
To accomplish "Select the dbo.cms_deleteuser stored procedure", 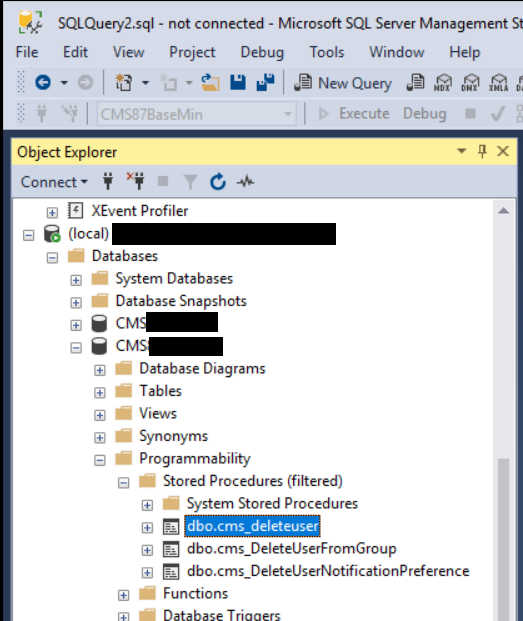I will tap(253, 526).
